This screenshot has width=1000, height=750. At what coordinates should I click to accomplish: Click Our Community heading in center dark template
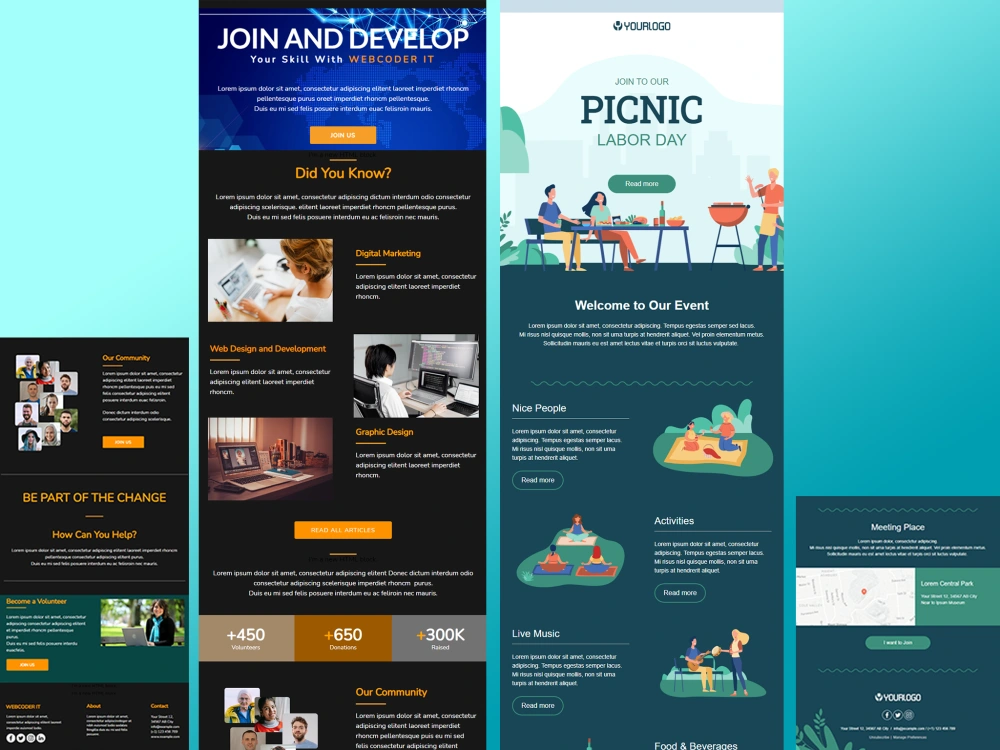pos(391,692)
